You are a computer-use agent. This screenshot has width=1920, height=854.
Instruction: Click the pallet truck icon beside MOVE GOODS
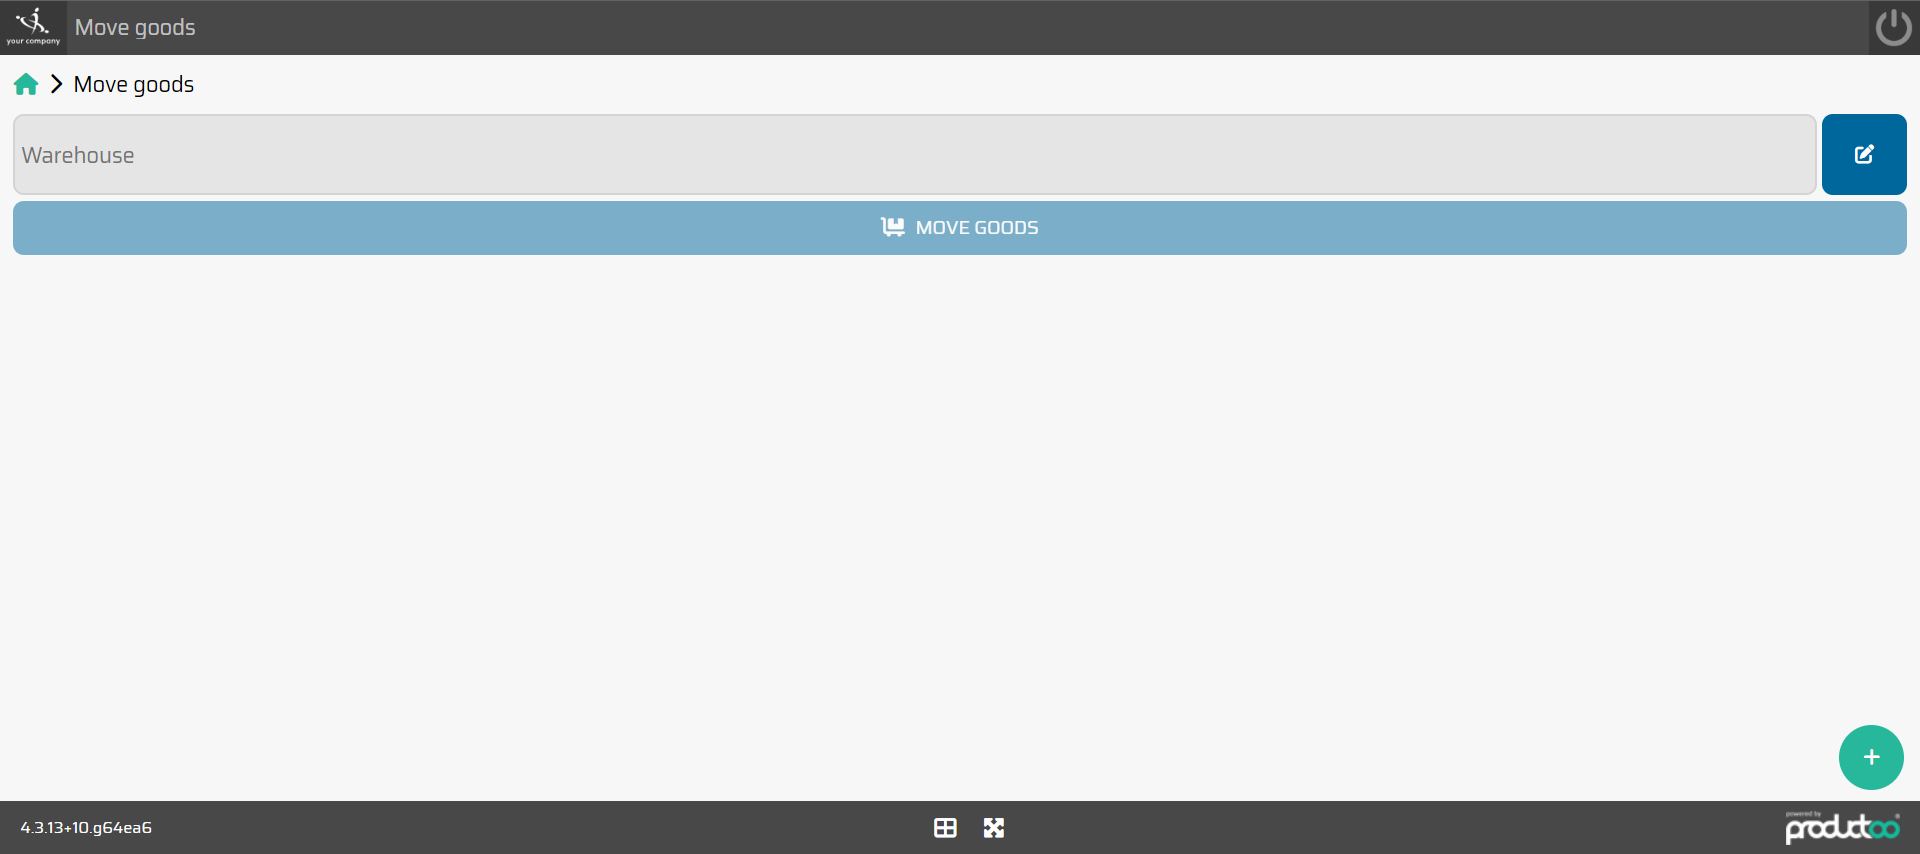(893, 227)
